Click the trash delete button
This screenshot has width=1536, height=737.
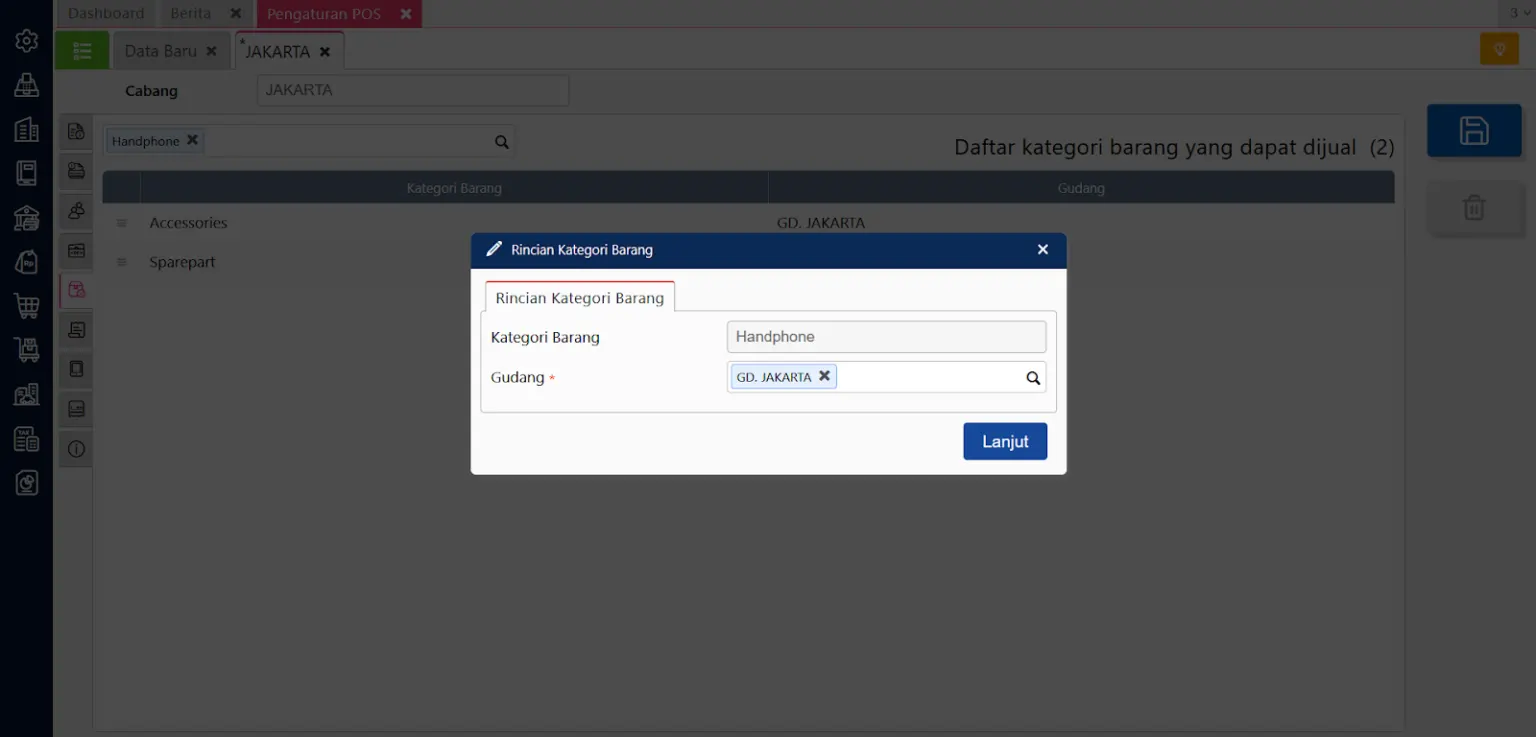[x=1474, y=208]
